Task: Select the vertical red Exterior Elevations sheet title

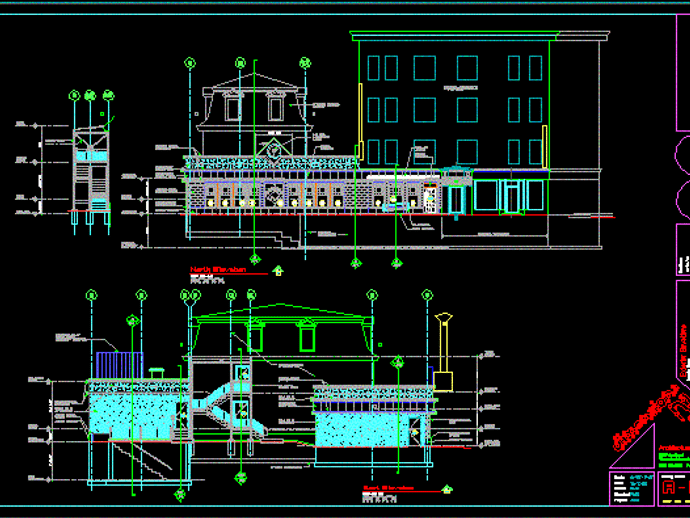Action: click(683, 351)
